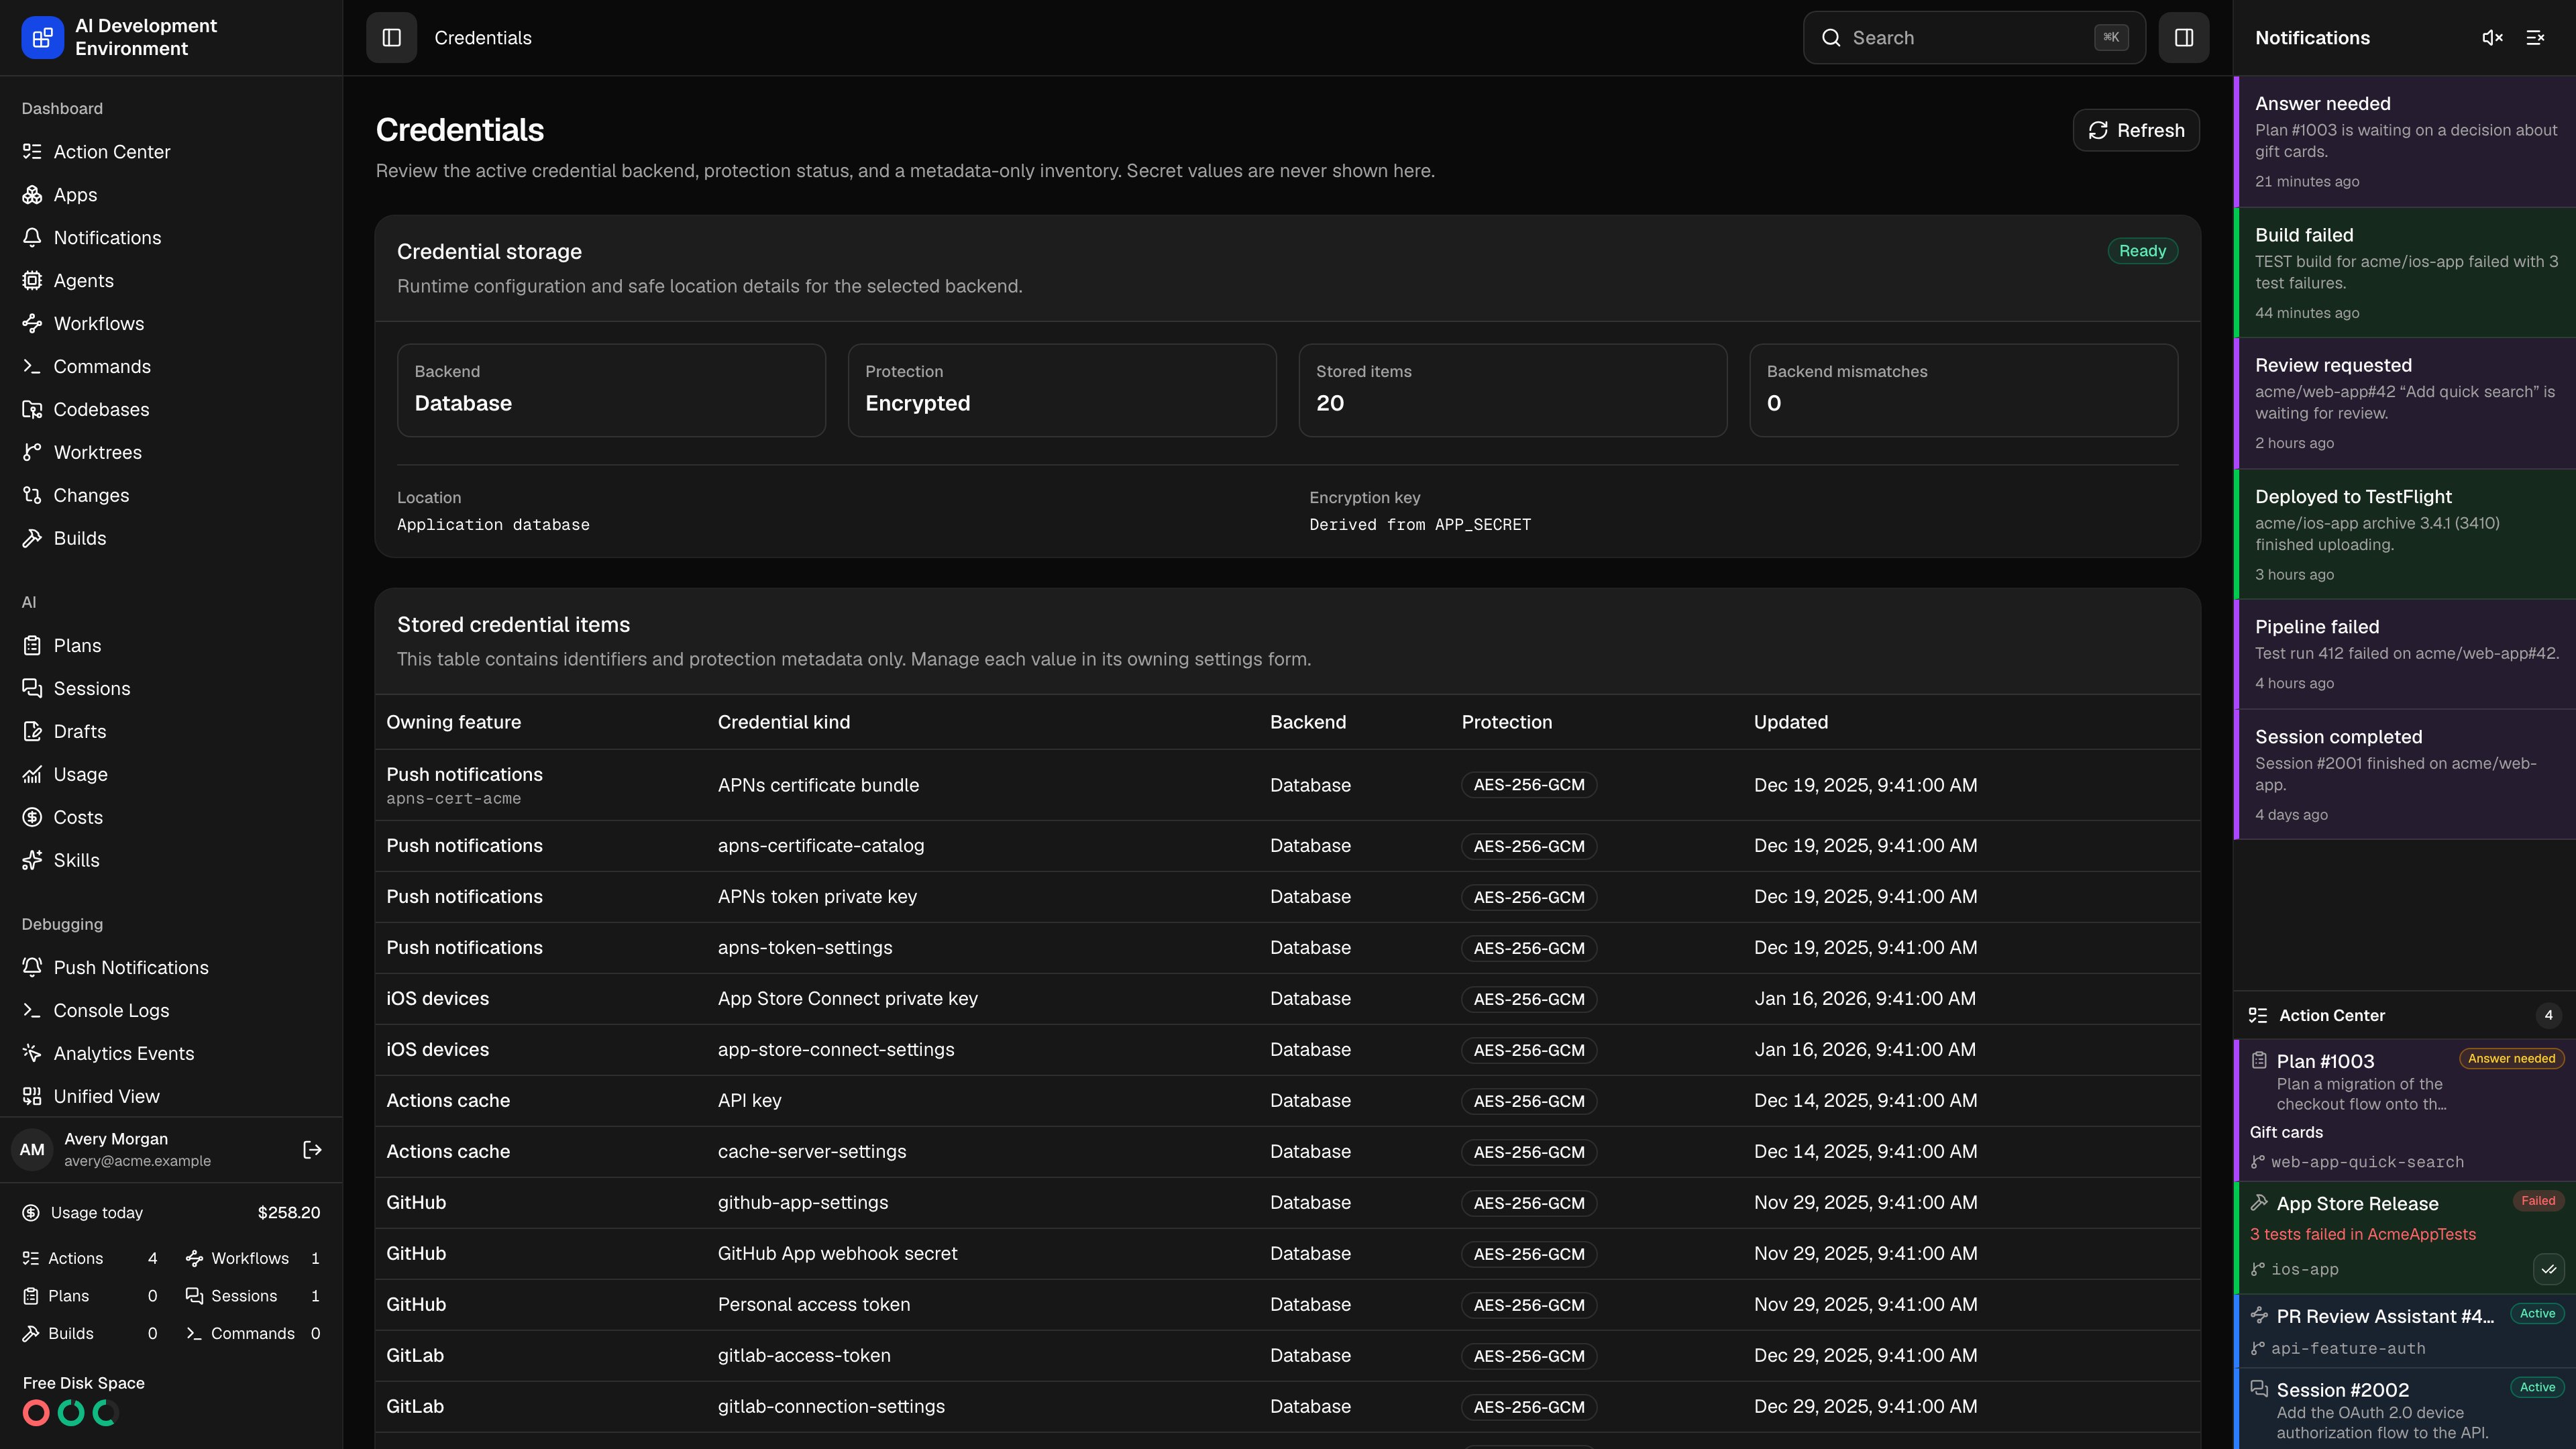Click the Codebases sidebar icon

click(32, 410)
